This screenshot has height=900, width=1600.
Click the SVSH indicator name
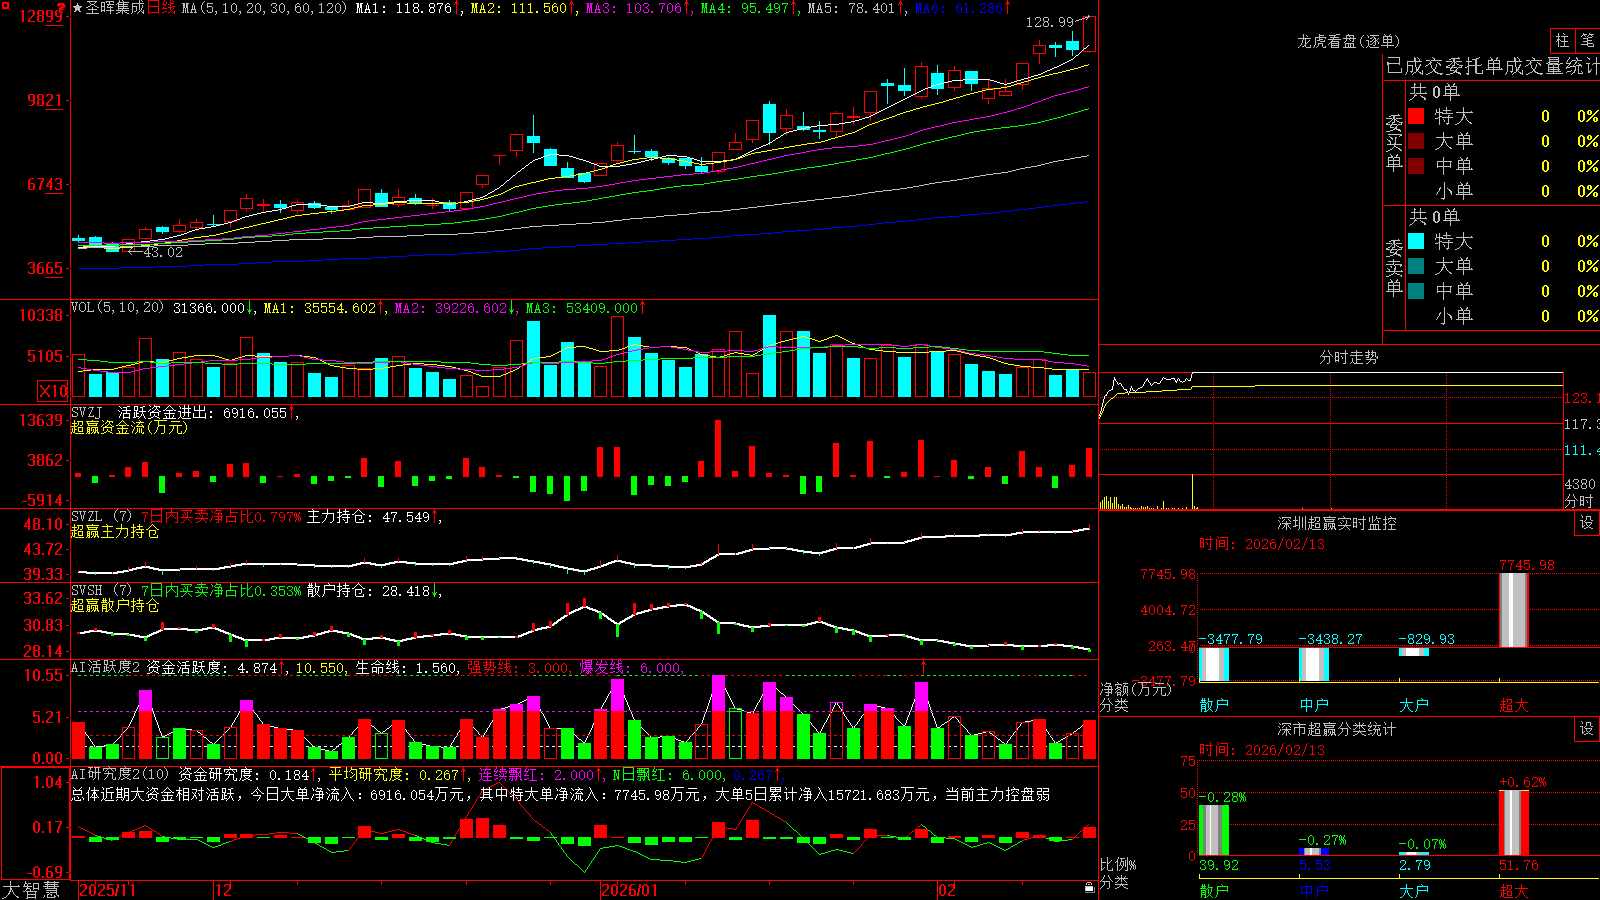click(x=87, y=591)
